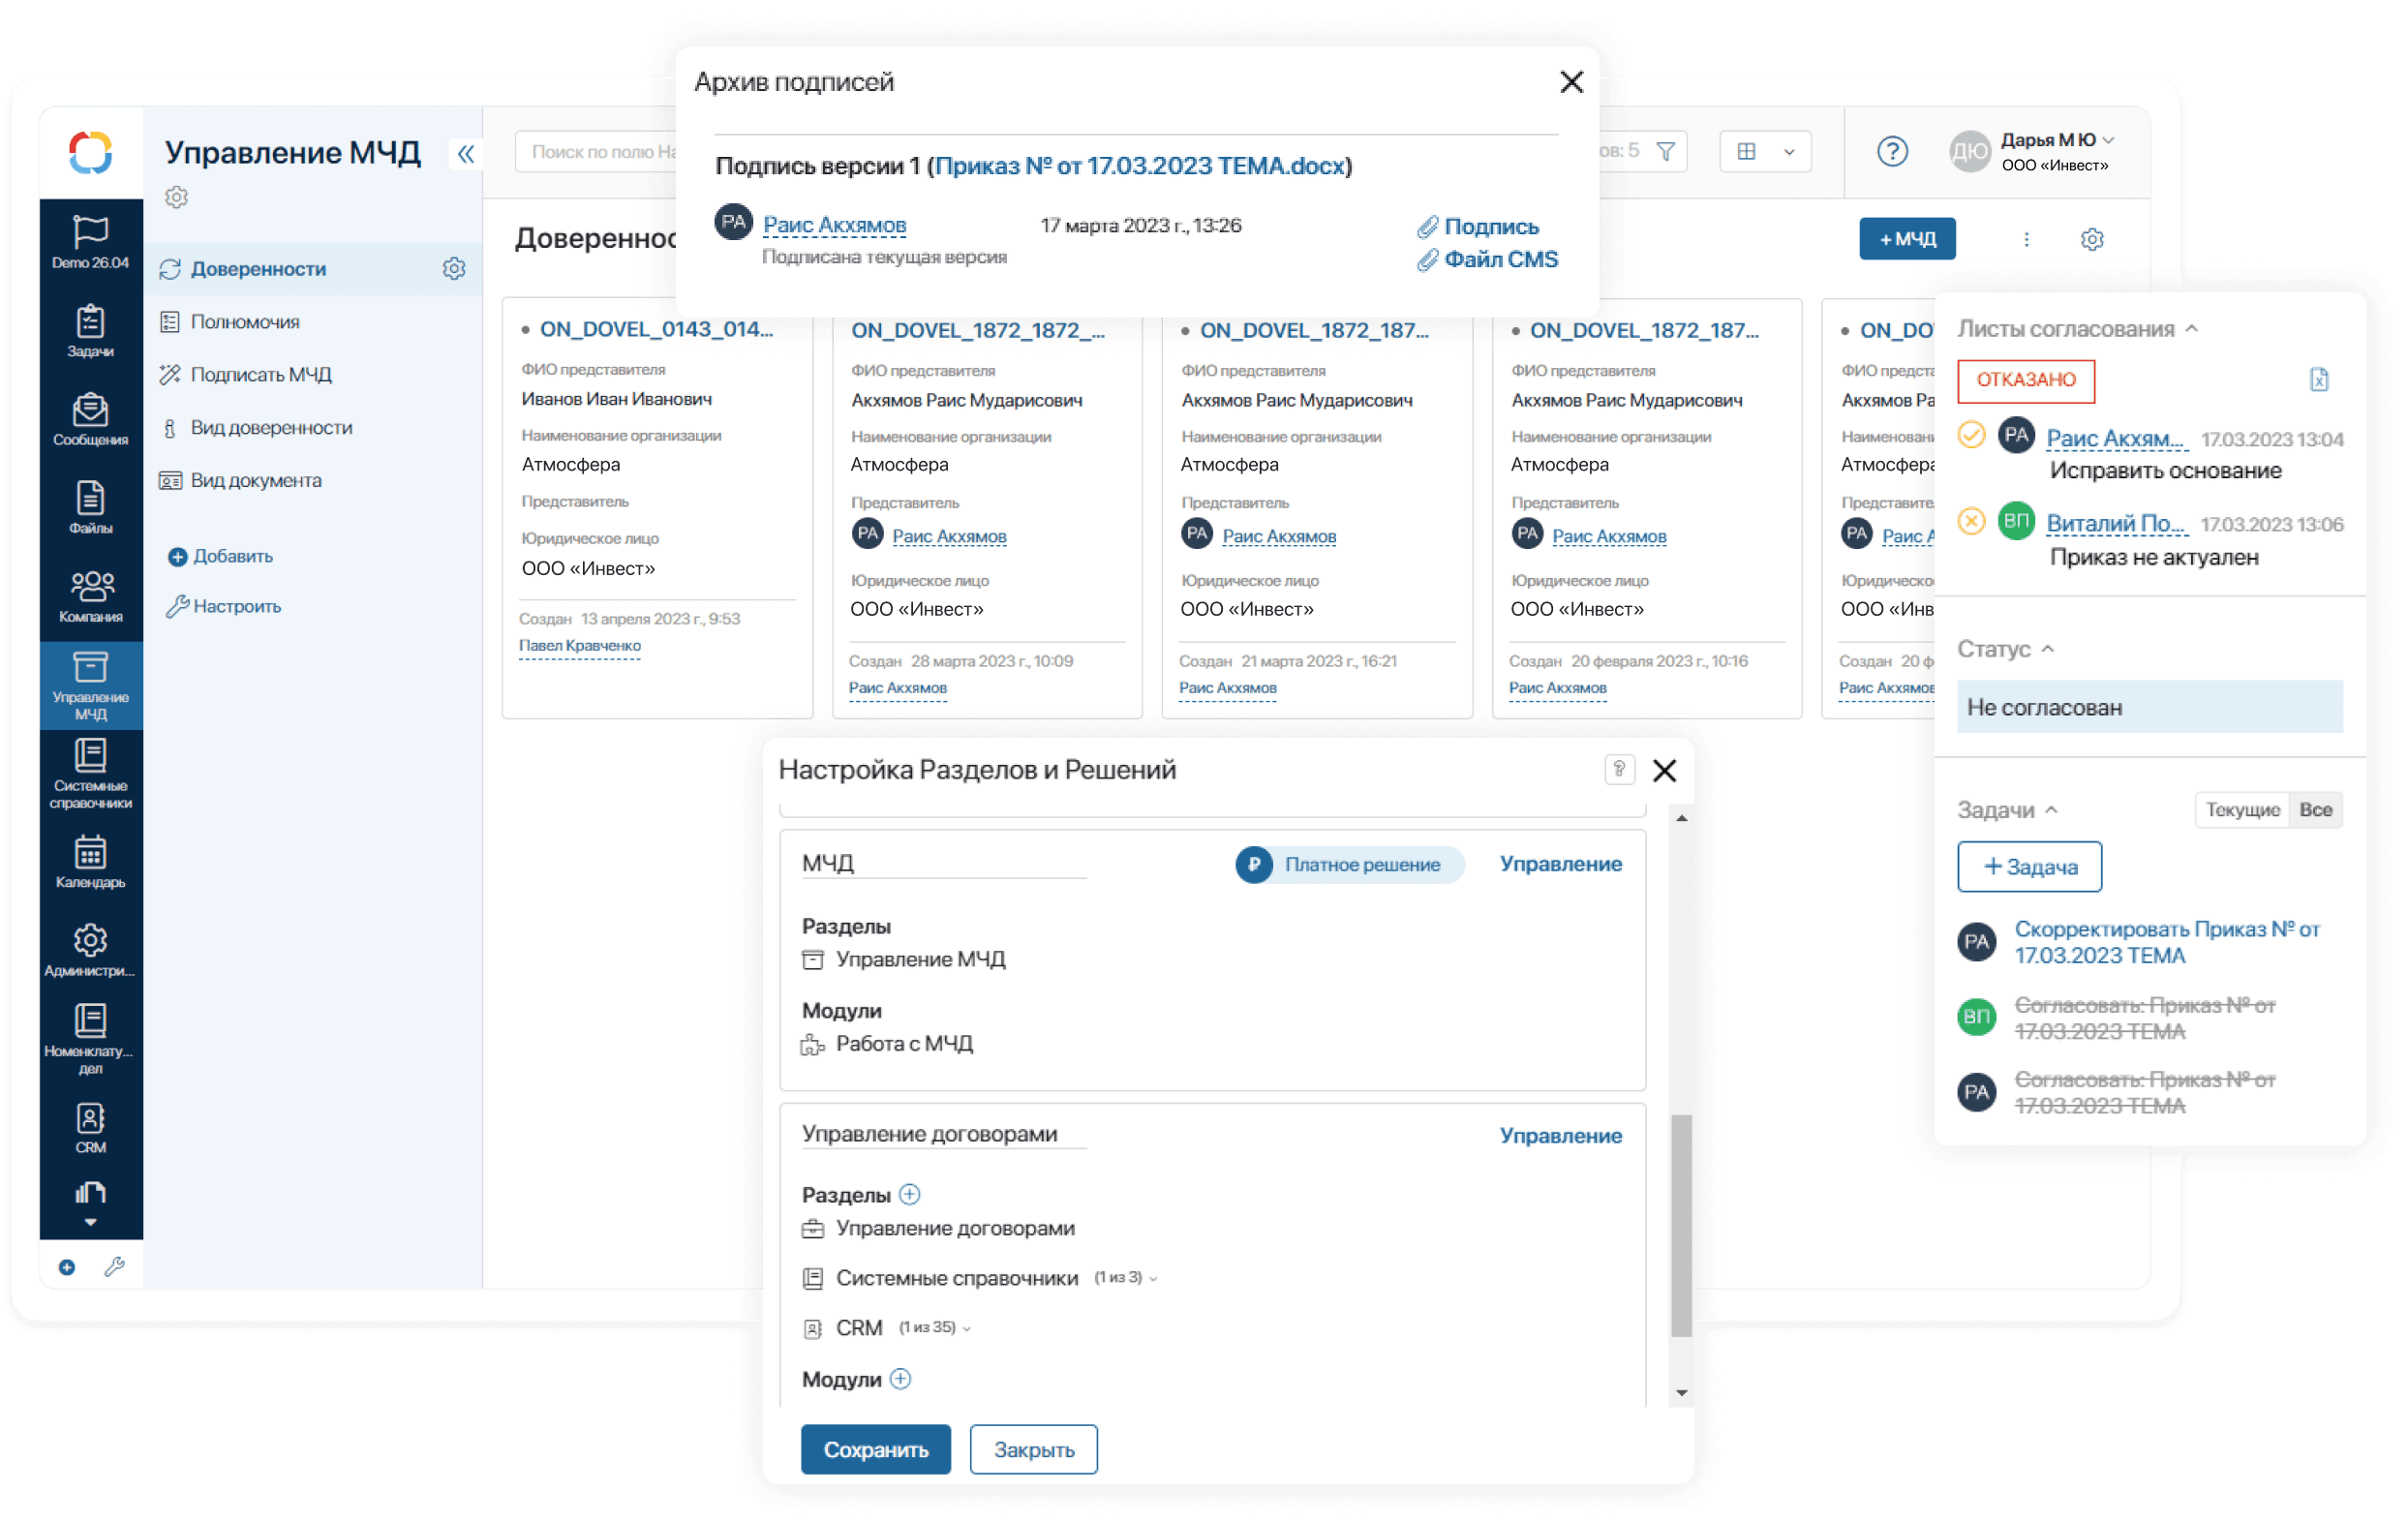The height and width of the screenshot is (1522, 2408).
Task: Collapse Листы согласования section
Action: [2192, 329]
